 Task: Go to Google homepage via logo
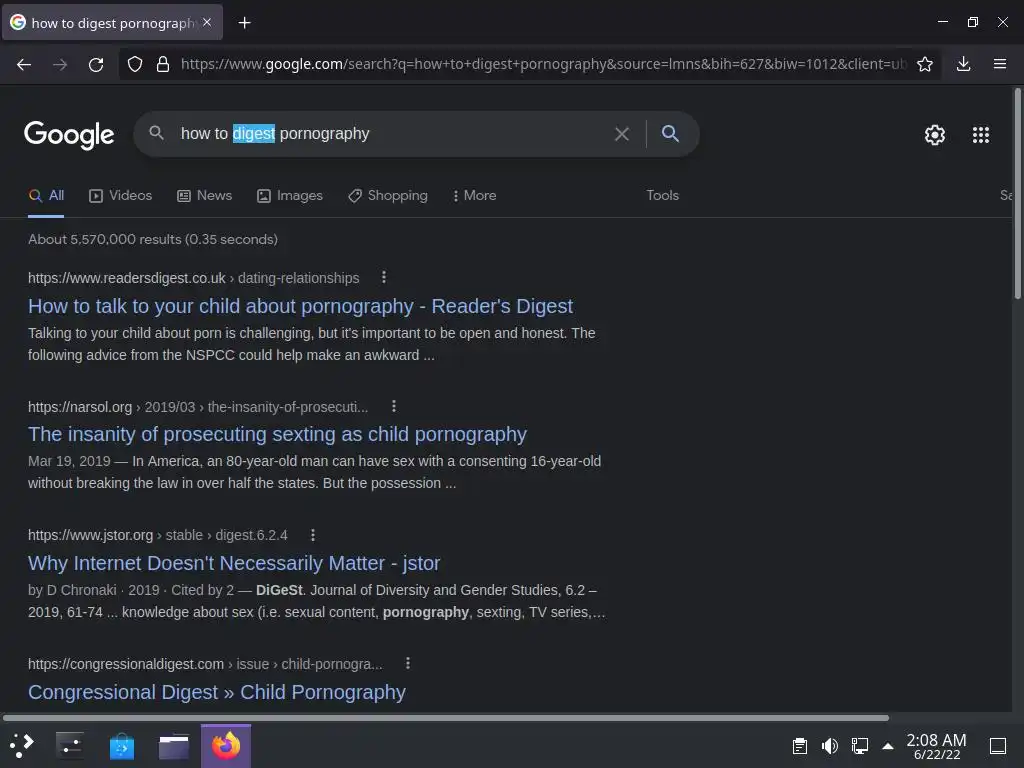pyautogui.click(x=69, y=135)
